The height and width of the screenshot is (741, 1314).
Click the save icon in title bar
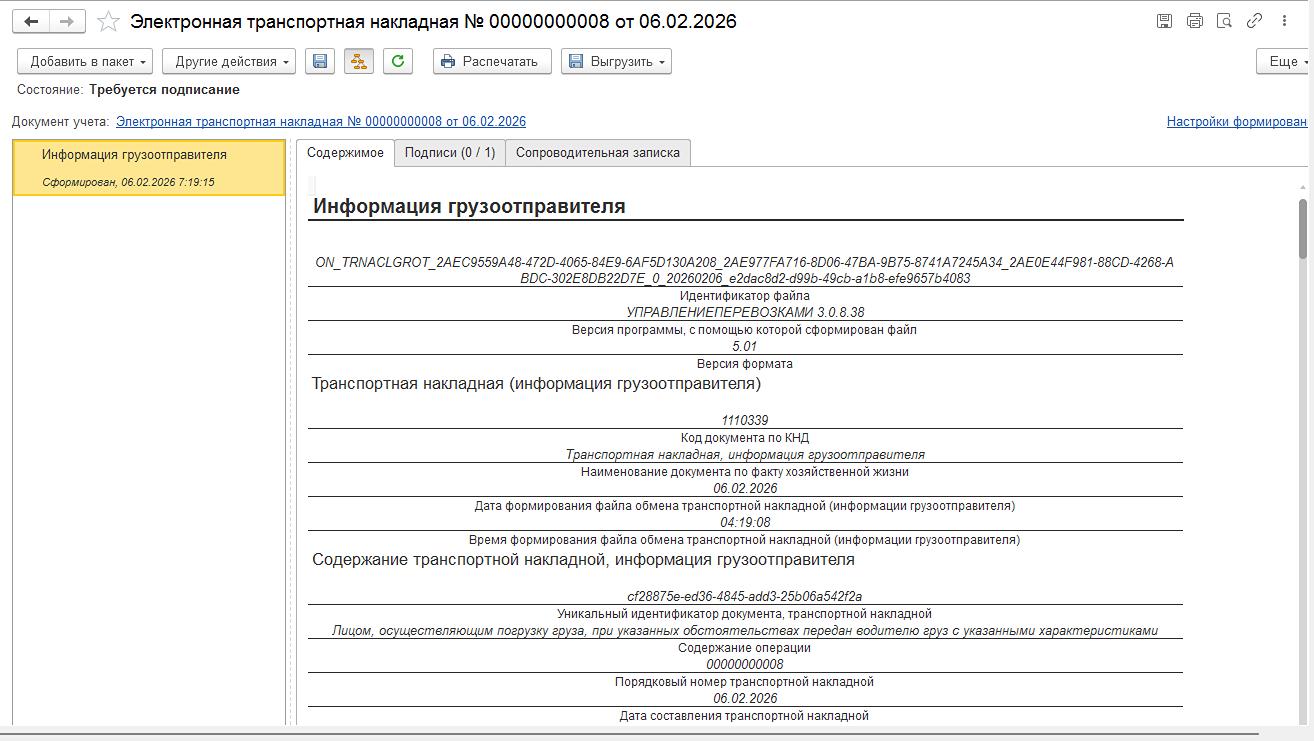tap(1164, 21)
